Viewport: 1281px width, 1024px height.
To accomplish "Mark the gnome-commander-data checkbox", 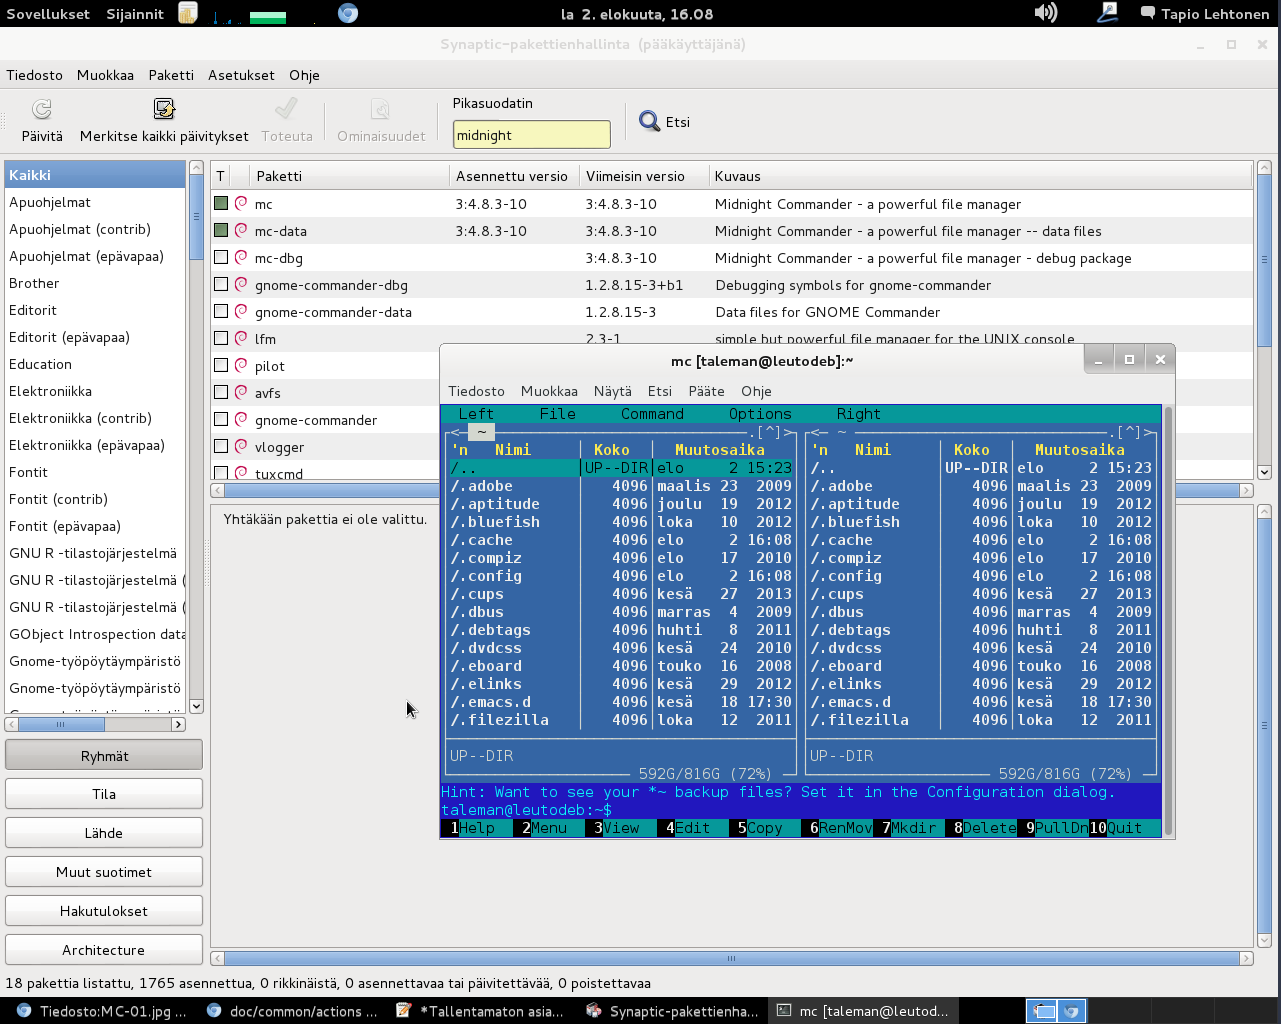I will tap(221, 311).
